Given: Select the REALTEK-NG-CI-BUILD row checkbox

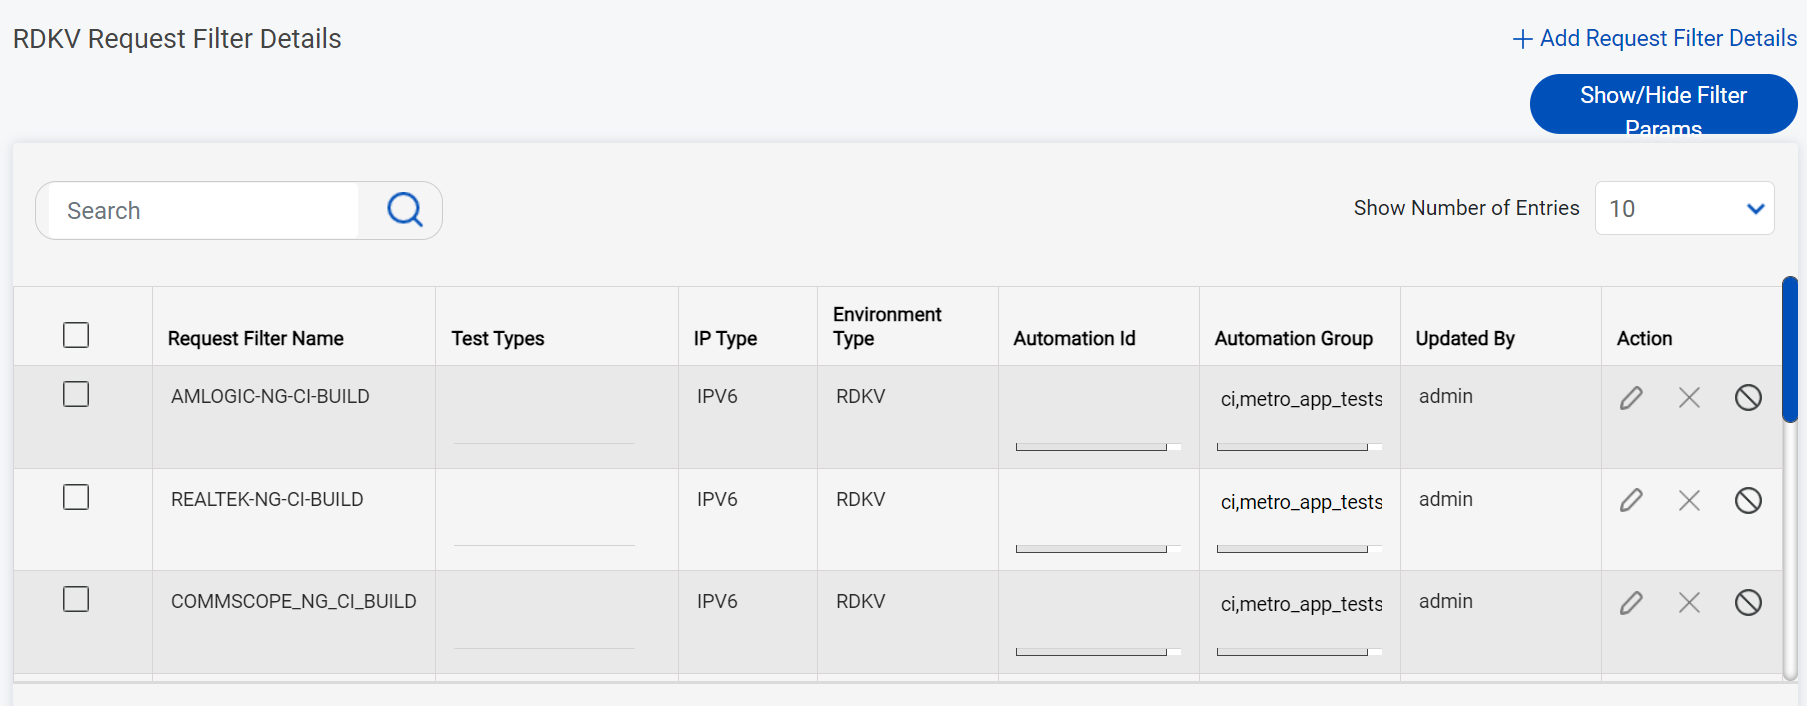Looking at the screenshot, I should tap(76, 497).
